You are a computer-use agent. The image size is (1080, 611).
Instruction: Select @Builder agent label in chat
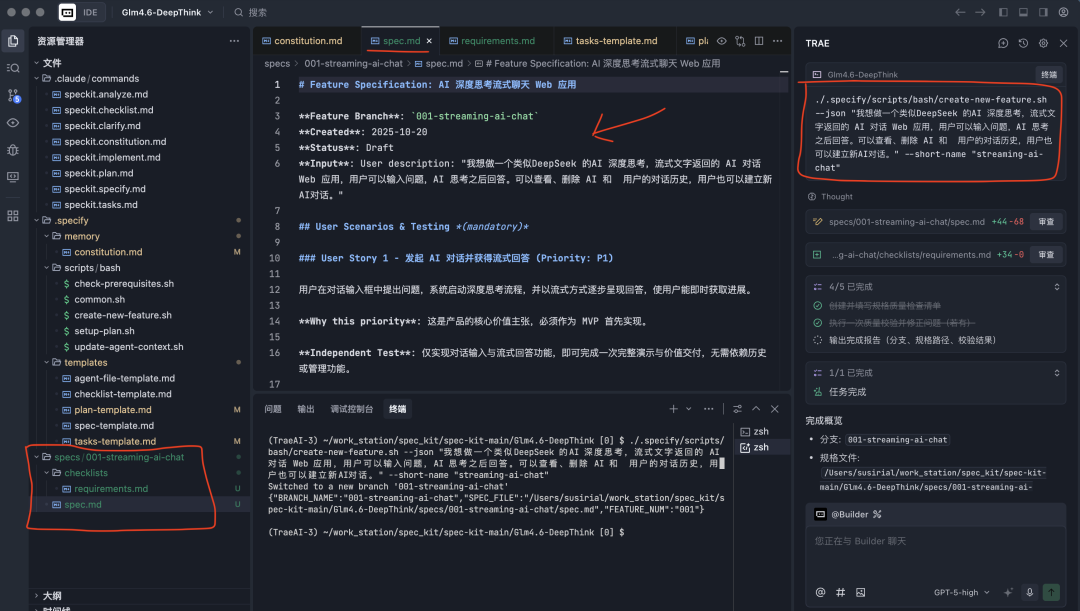point(849,515)
